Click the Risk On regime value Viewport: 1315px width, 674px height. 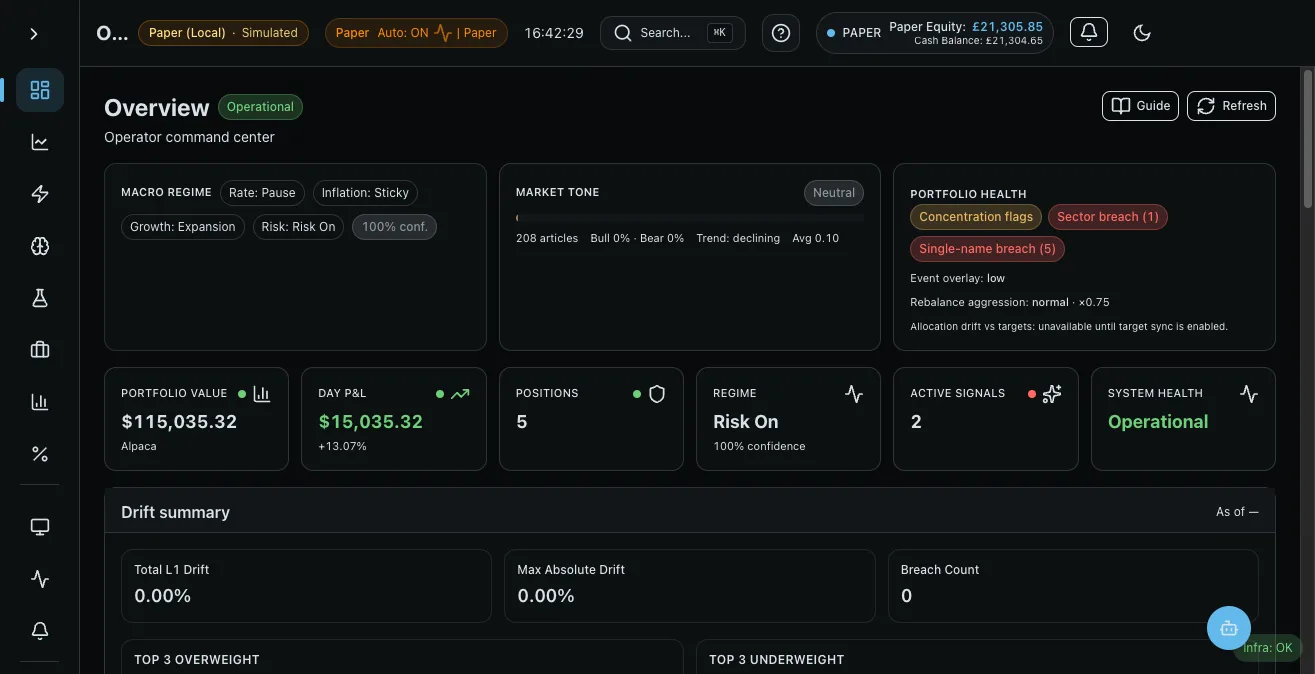click(746, 422)
